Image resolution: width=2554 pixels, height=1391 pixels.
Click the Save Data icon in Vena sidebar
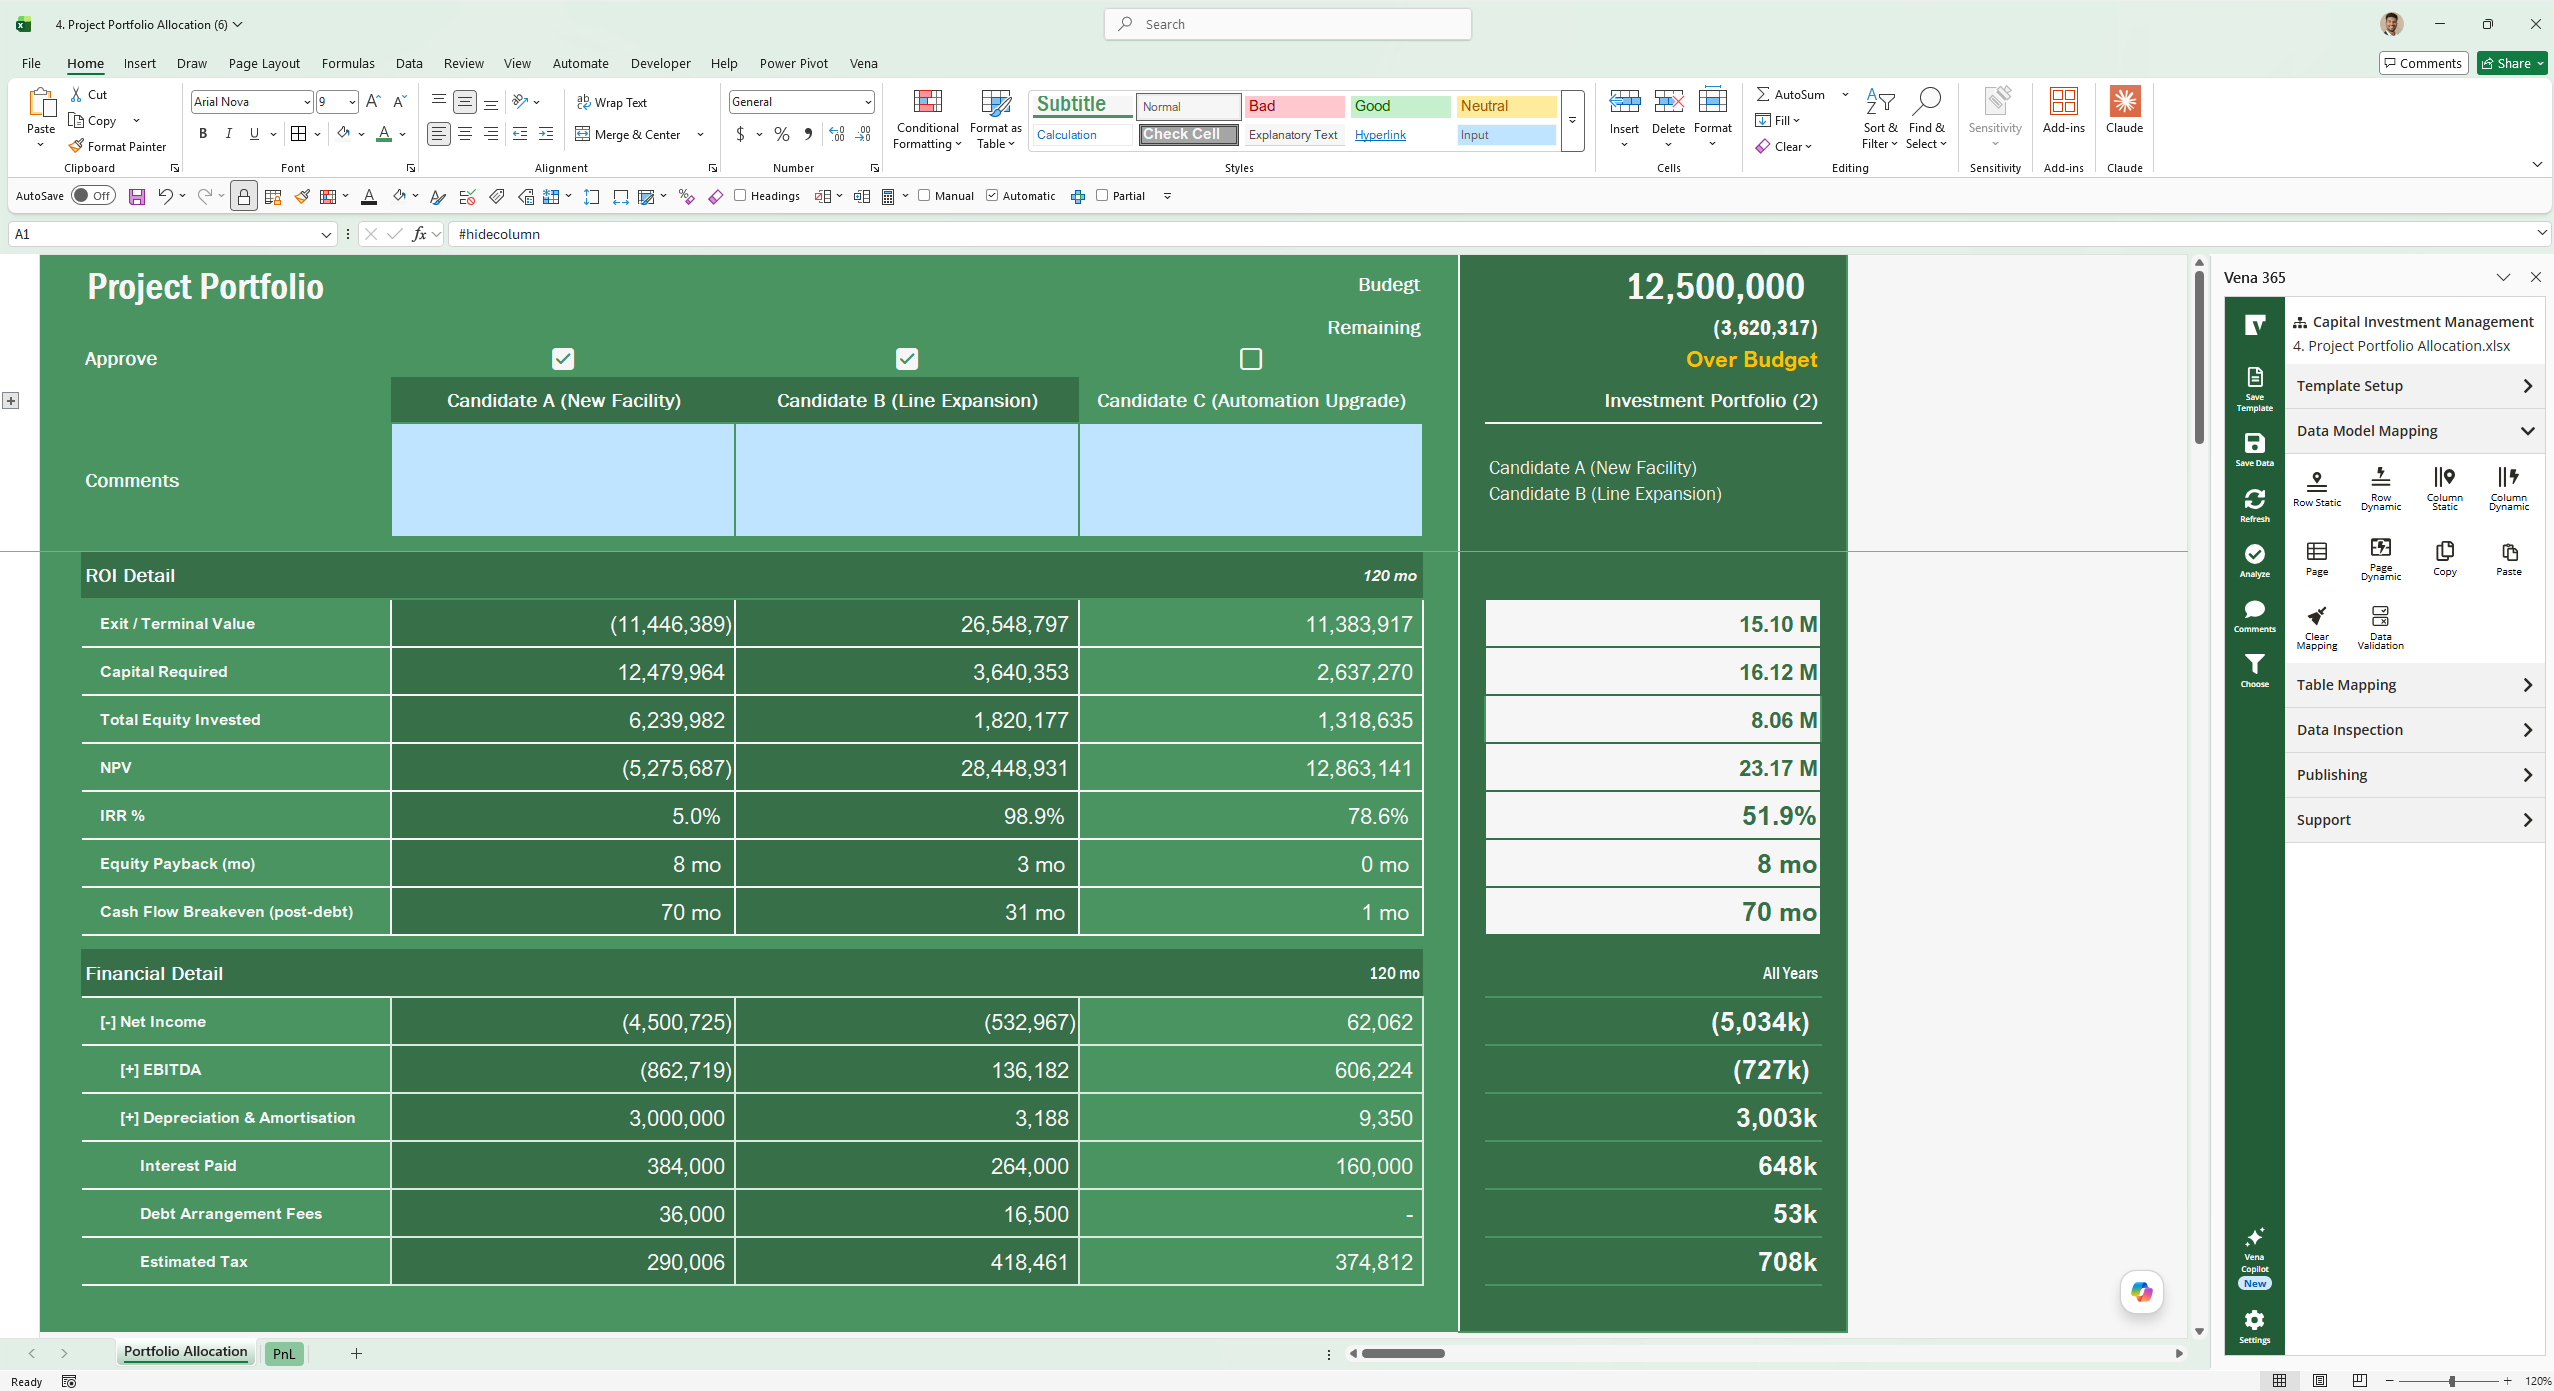2254,449
